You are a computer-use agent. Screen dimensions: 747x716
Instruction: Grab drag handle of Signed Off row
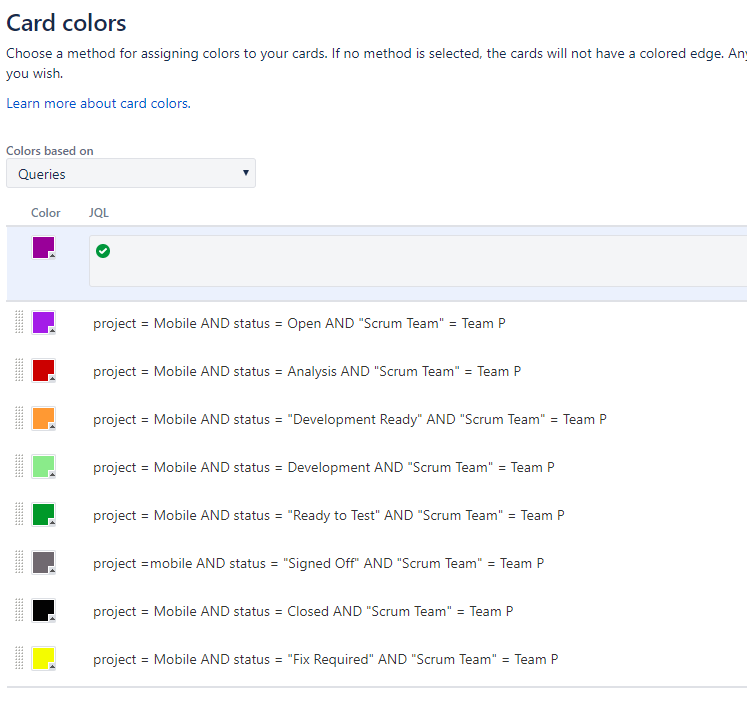(19, 562)
